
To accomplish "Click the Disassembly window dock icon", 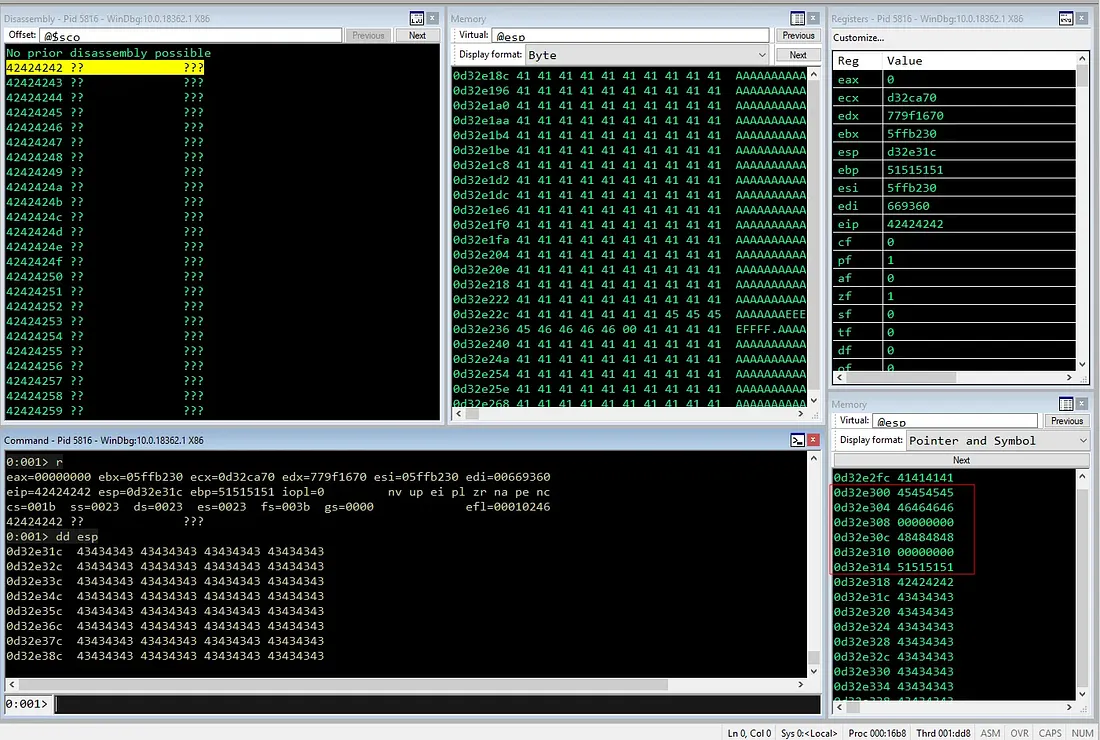I will click(417, 18).
